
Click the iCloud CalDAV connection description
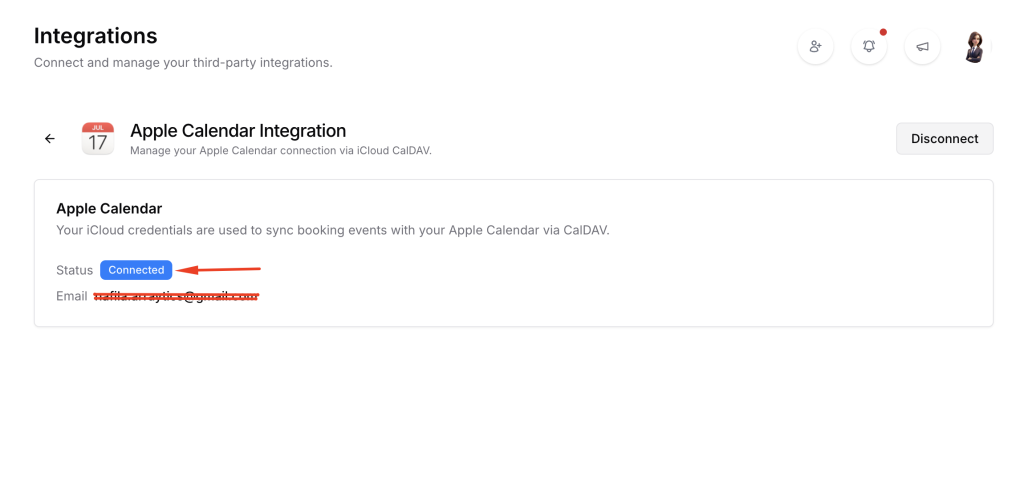coord(280,151)
